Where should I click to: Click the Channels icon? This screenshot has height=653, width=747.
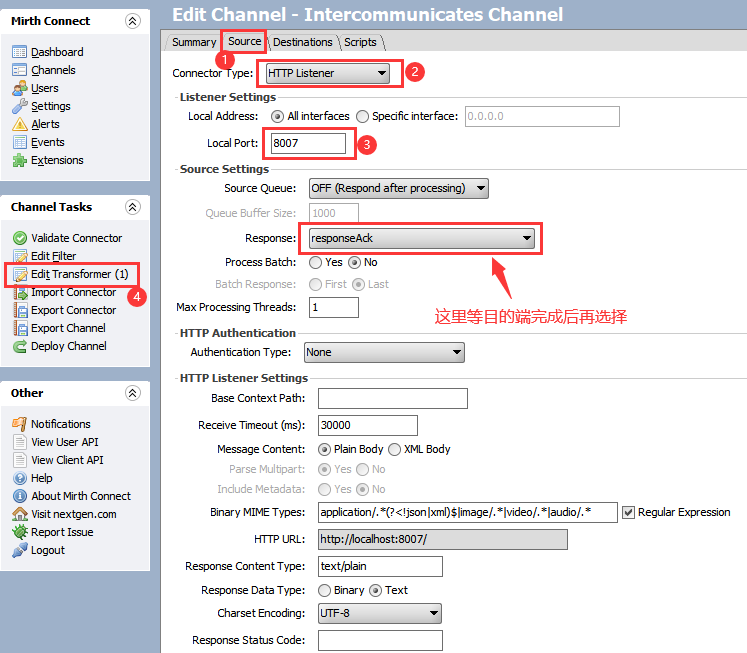(x=20, y=70)
